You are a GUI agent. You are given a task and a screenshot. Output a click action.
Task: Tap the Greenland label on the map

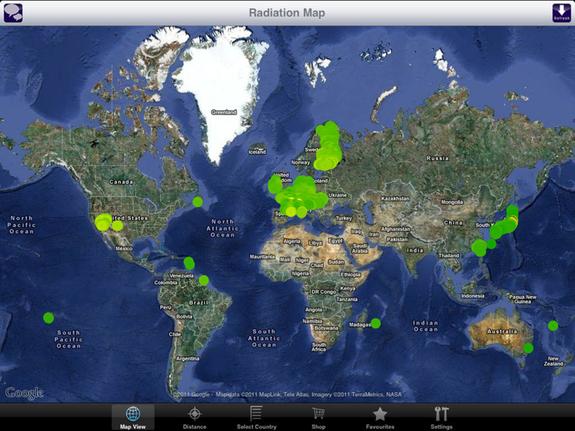pyautogui.click(x=224, y=112)
